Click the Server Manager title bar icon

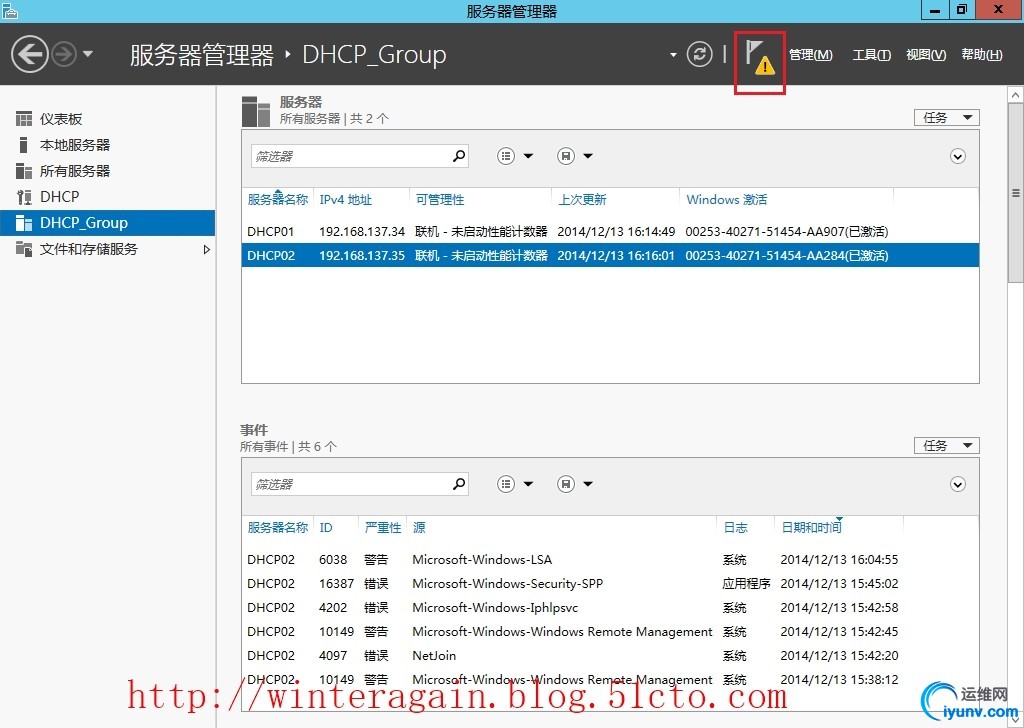coord(9,10)
